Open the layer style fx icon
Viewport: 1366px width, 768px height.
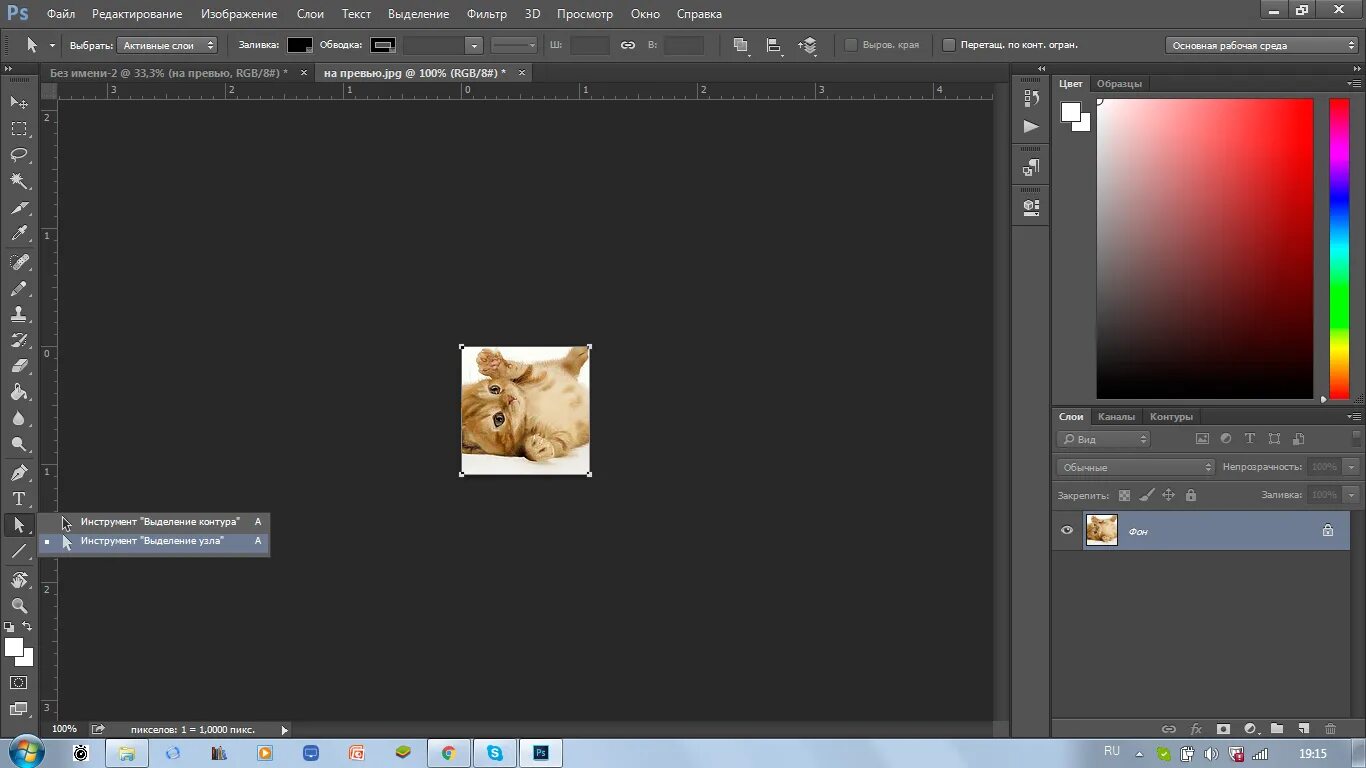click(x=1195, y=729)
